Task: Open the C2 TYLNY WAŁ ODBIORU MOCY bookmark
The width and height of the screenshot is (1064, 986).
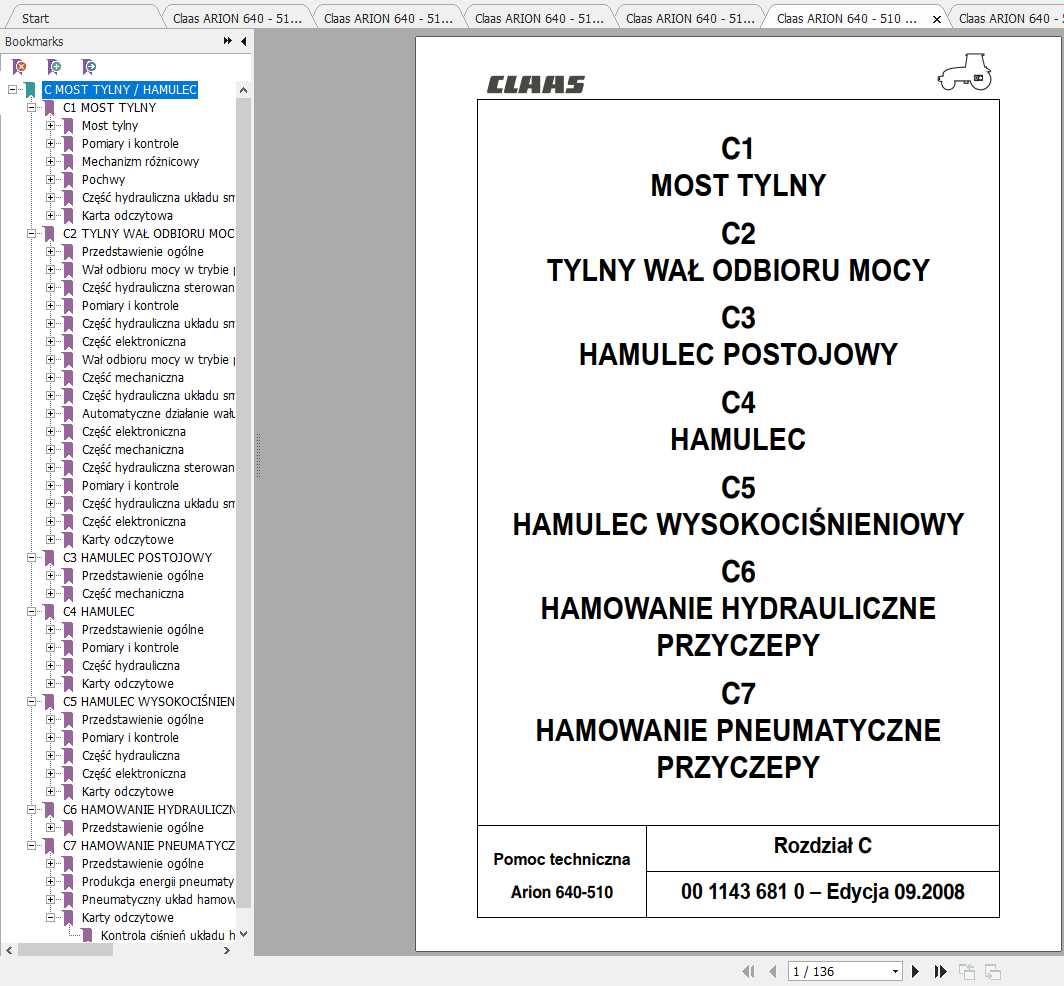Action: (x=149, y=233)
